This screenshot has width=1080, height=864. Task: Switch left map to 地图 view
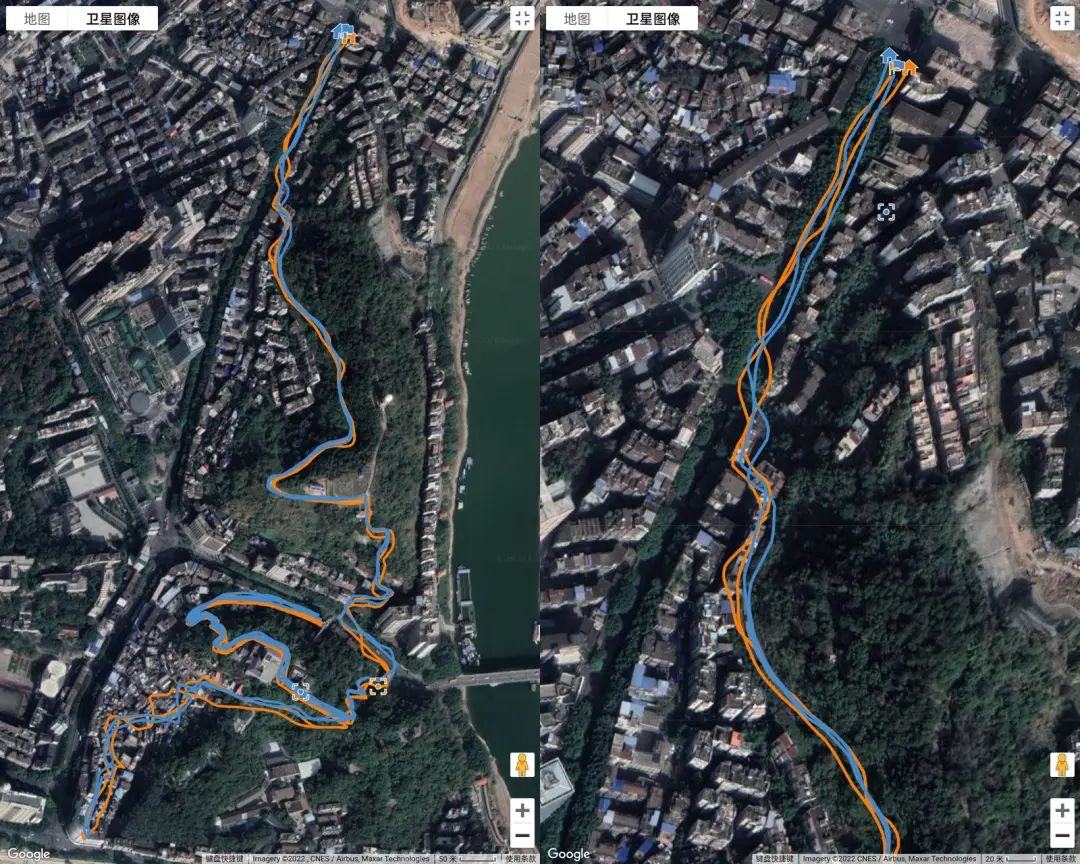tap(37, 19)
